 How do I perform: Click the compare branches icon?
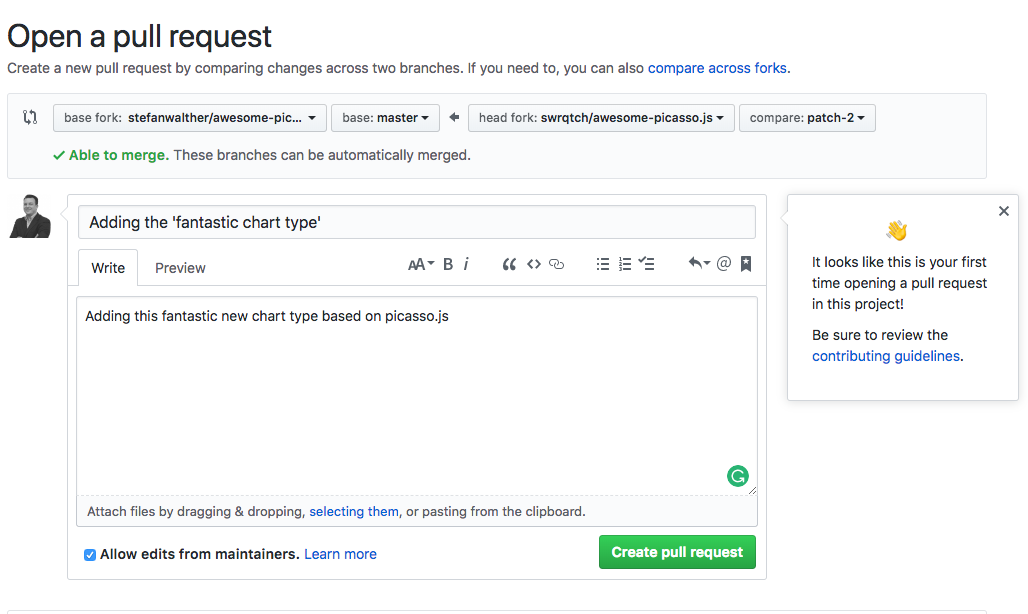(x=30, y=117)
